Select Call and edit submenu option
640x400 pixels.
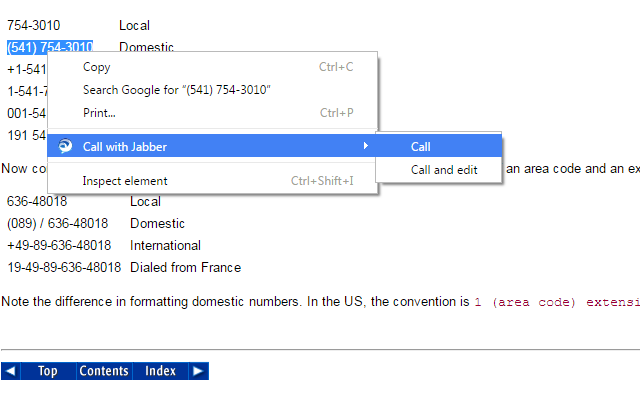tap(444, 170)
